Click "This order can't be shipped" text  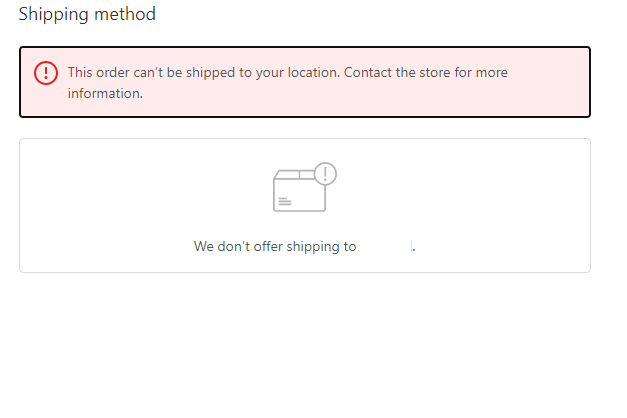(150, 73)
